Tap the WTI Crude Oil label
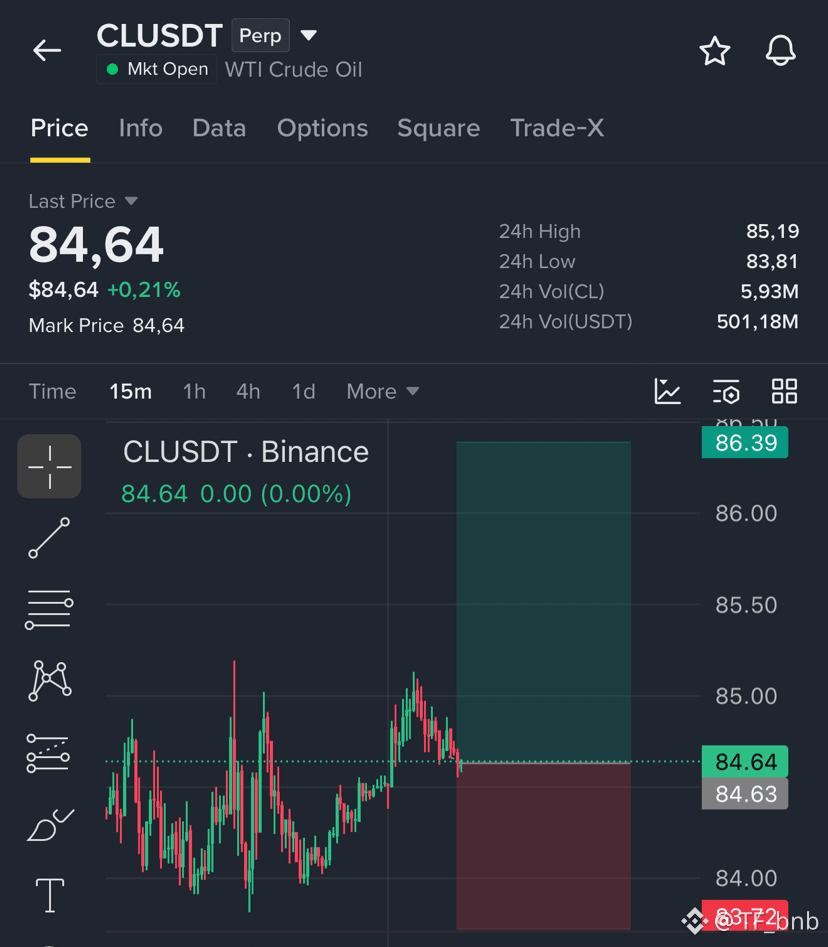 click(294, 69)
